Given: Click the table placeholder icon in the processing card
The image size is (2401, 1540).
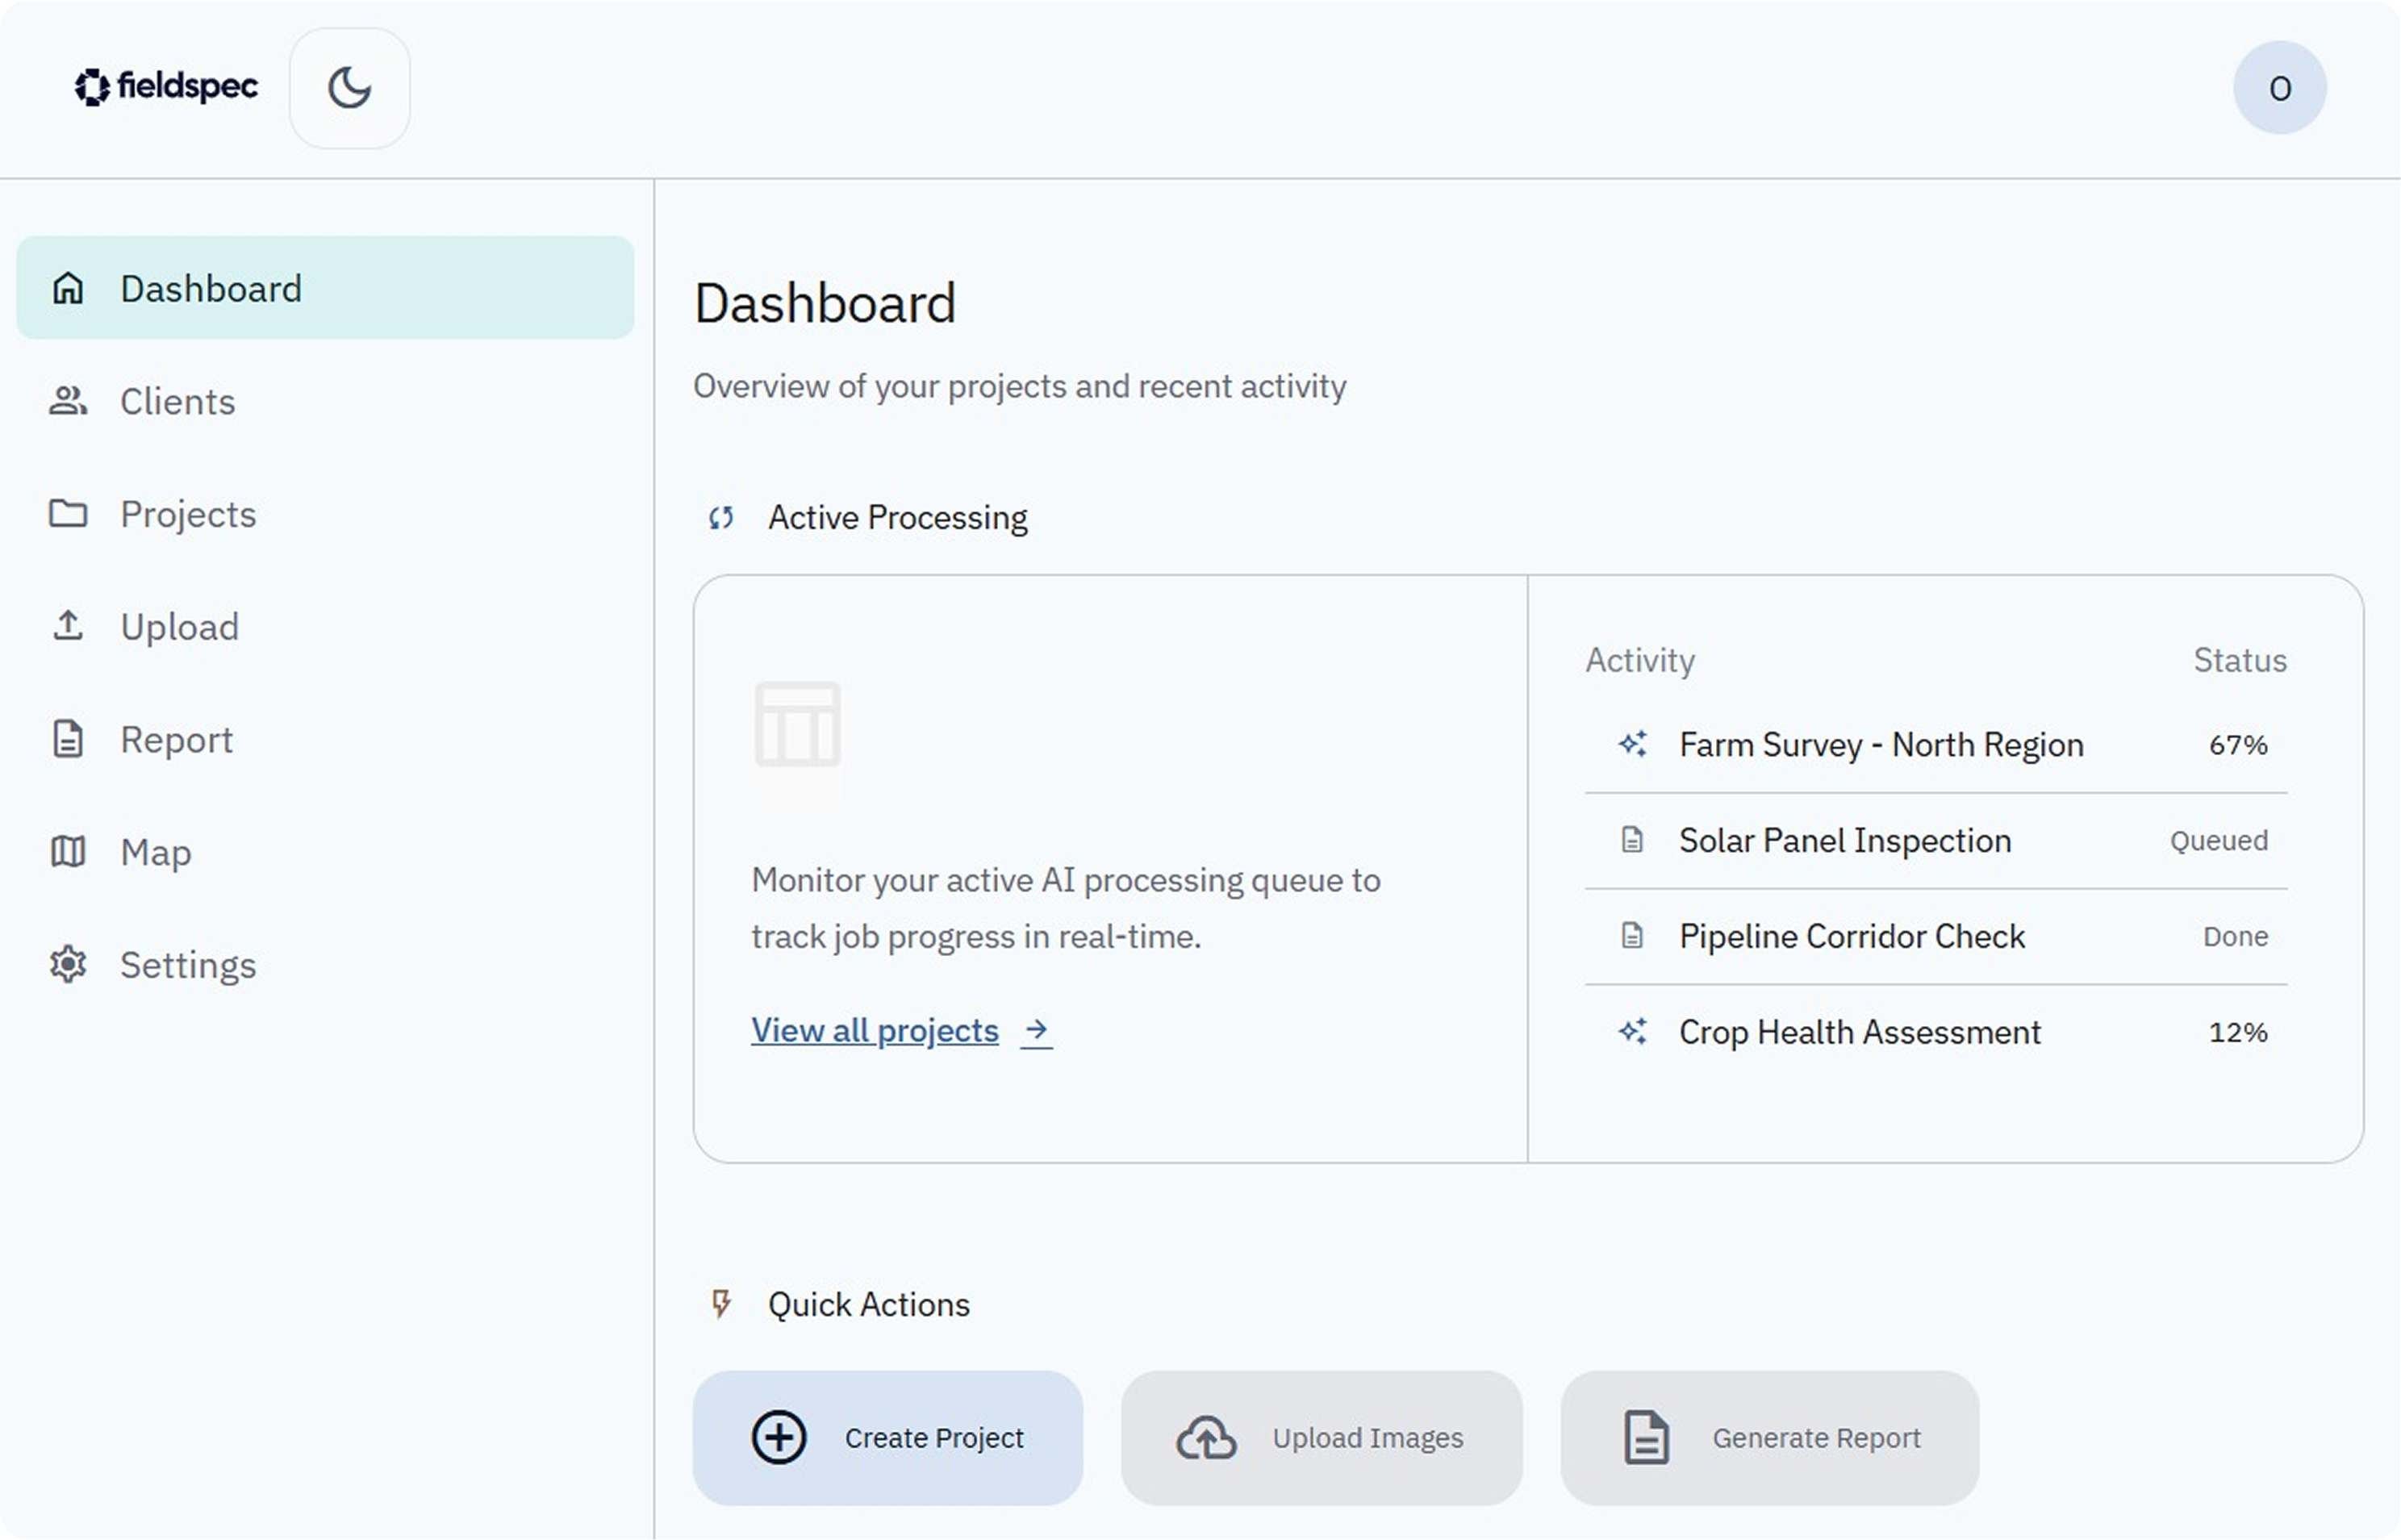Looking at the screenshot, I should pos(798,724).
